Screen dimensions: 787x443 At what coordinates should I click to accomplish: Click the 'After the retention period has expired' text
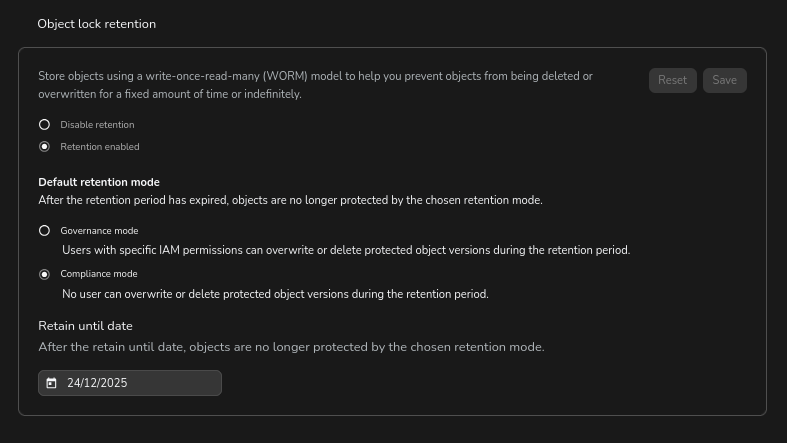(x=290, y=200)
